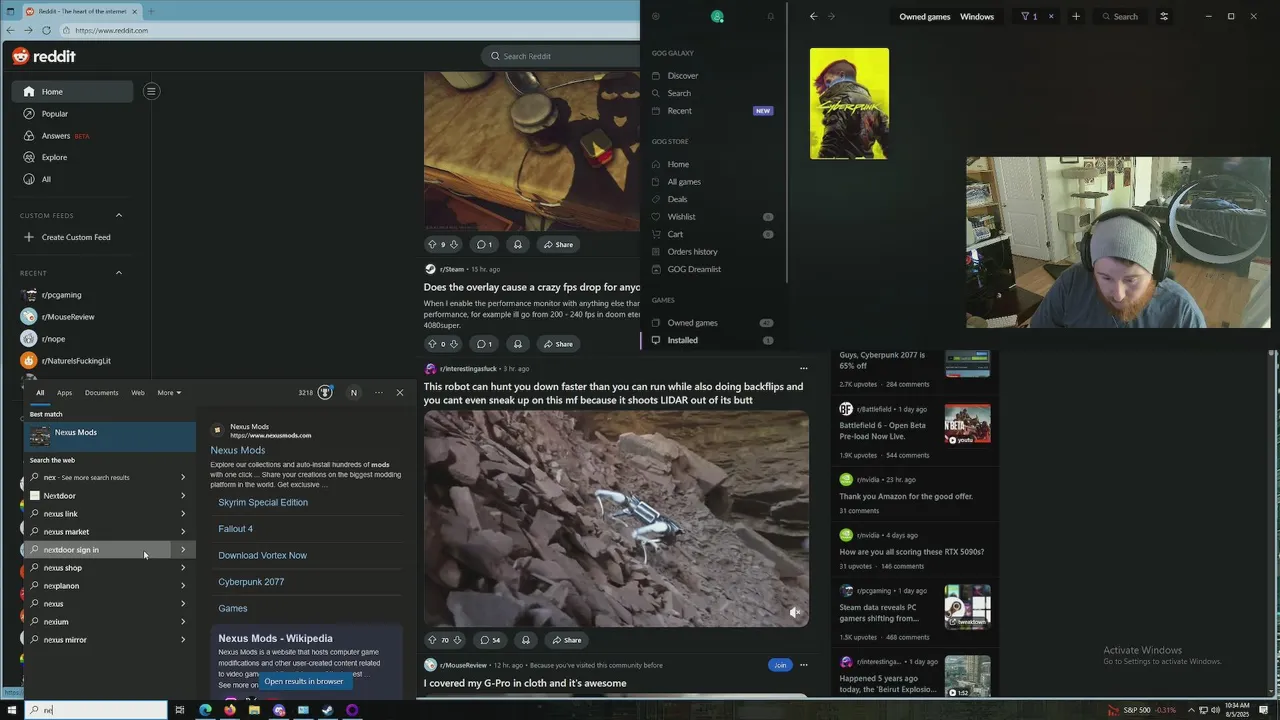
Task: Expand the nexus market suggestion arrow
Action: [183, 532]
